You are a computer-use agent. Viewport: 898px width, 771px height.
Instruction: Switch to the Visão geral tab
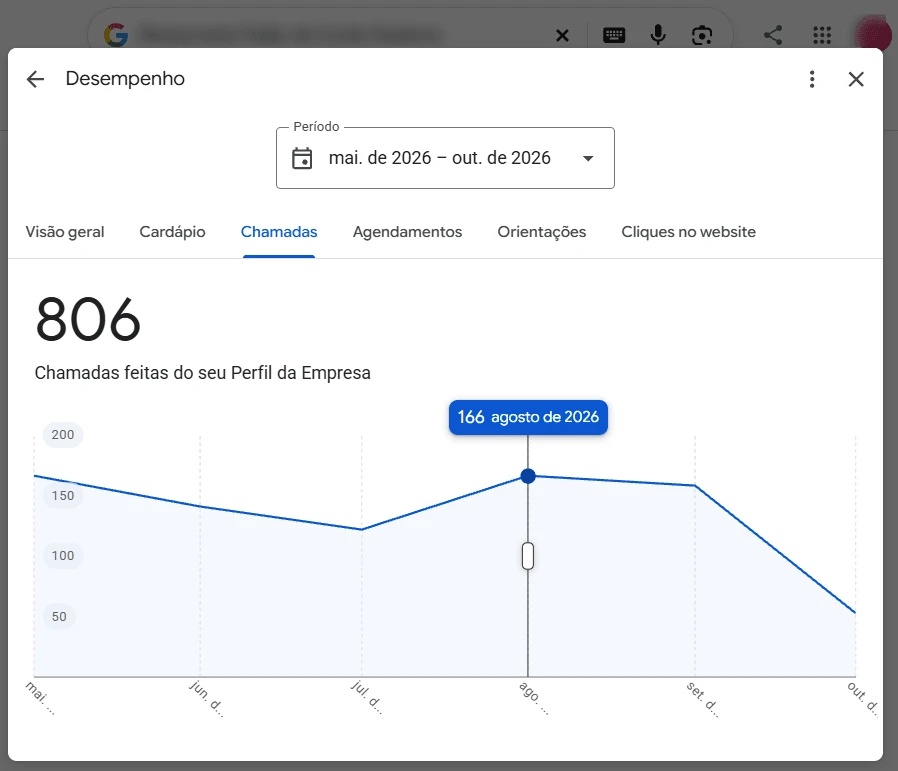65,232
